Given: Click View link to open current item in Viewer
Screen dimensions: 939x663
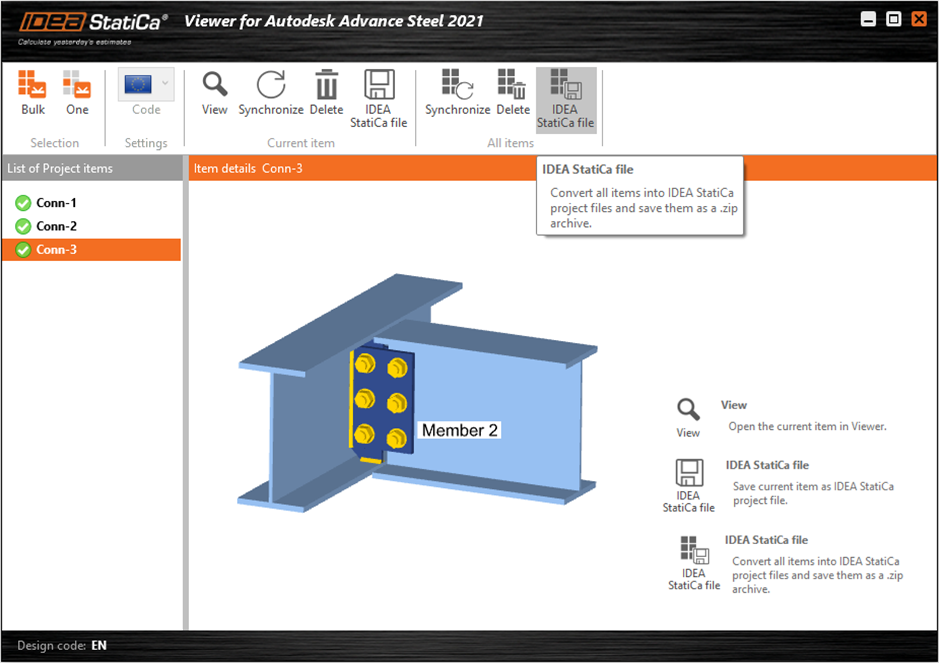Looking at the screenshot, I should tap(733, 404).
